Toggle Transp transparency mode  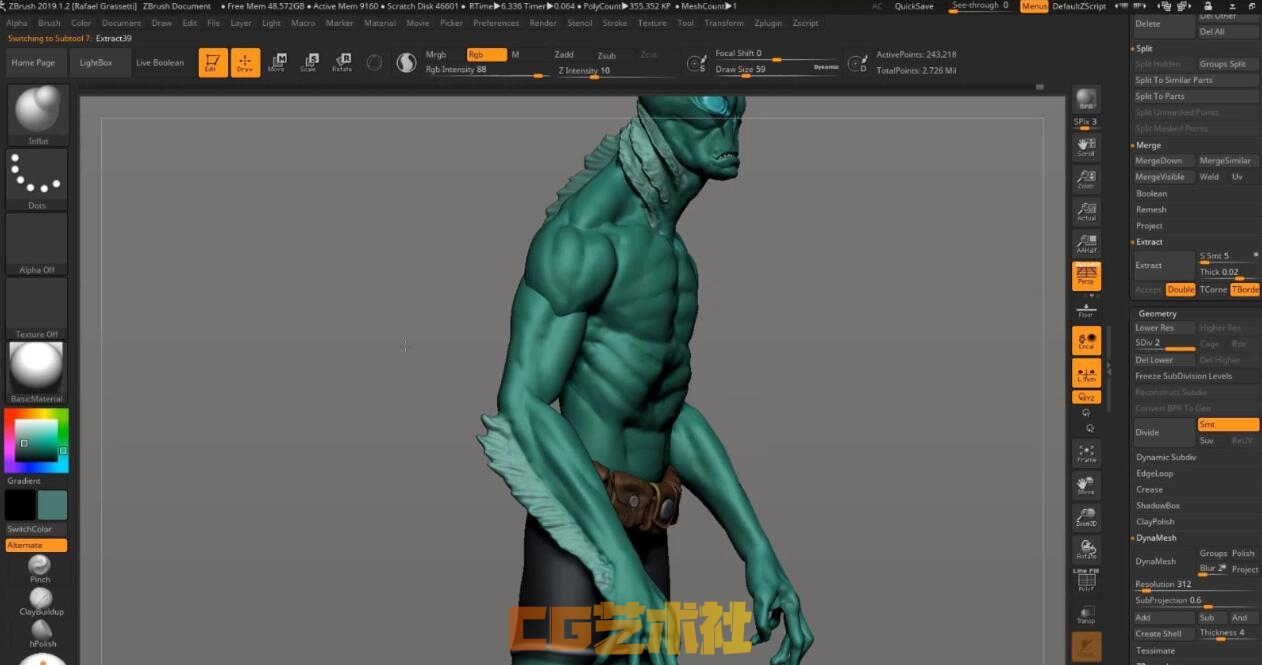[x=1086, y=614]
